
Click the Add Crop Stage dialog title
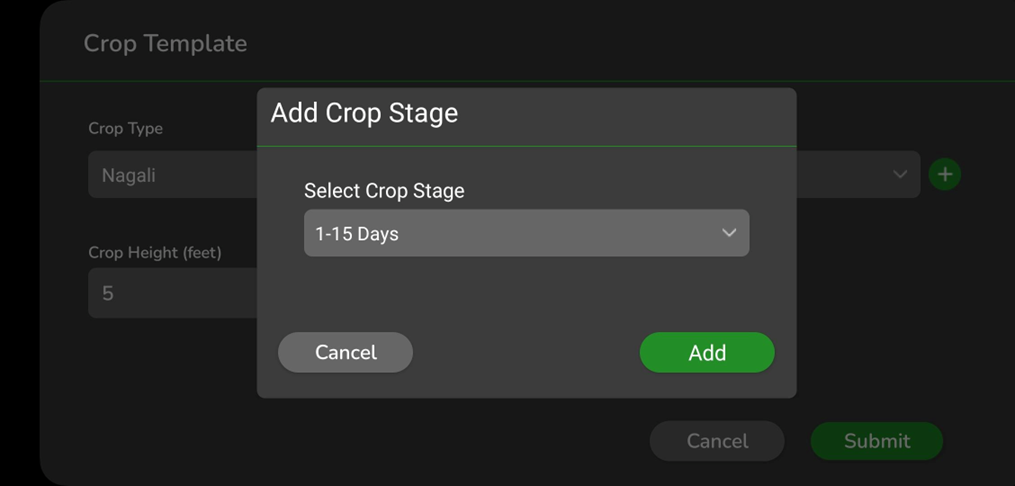(x=364, y=113)
